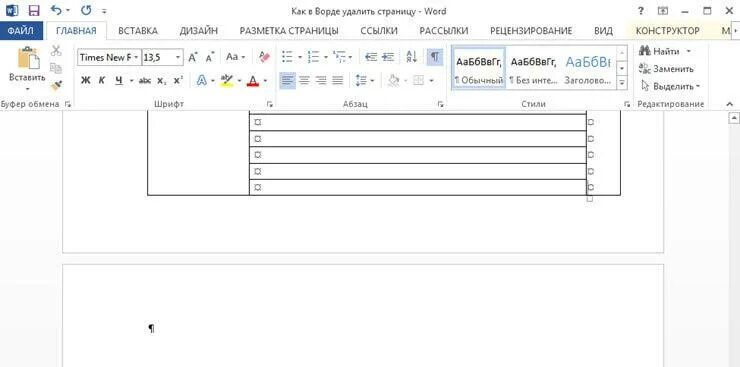Switch to the ССЫЛКИ tab
The image size is (740, 367).
point(379,31)
